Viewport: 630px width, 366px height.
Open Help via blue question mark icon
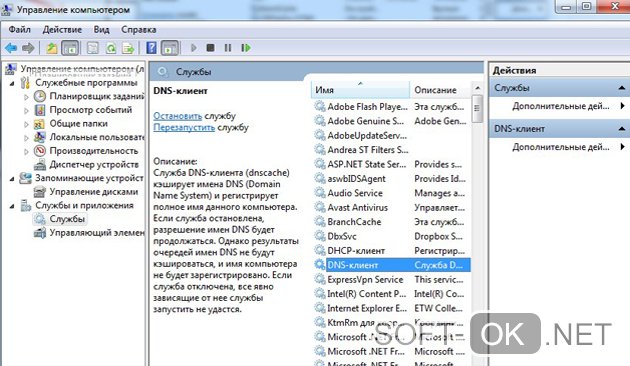pos(151,48)
